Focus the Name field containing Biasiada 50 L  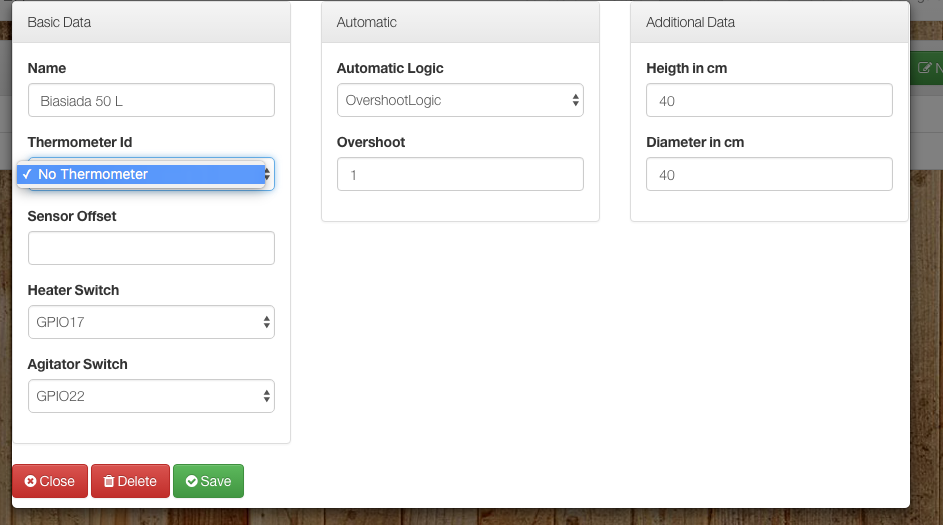(151, 100)
